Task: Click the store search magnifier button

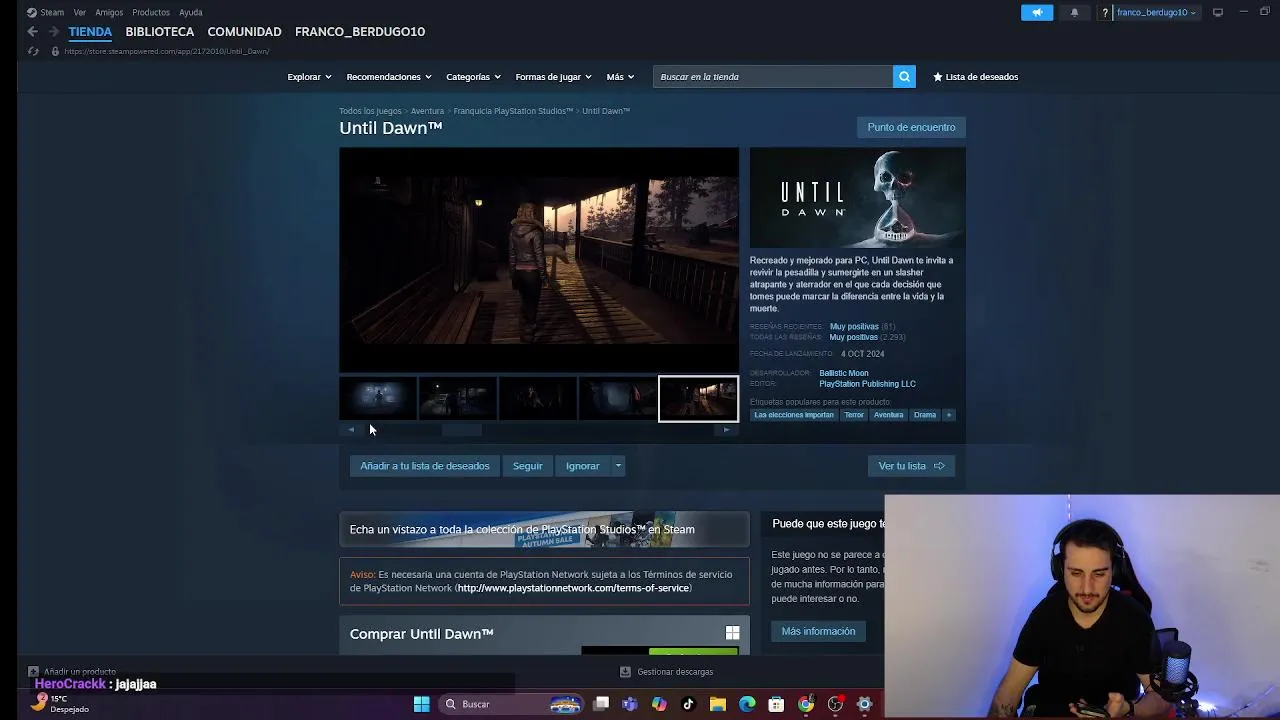Action: [x=904, y=77]
